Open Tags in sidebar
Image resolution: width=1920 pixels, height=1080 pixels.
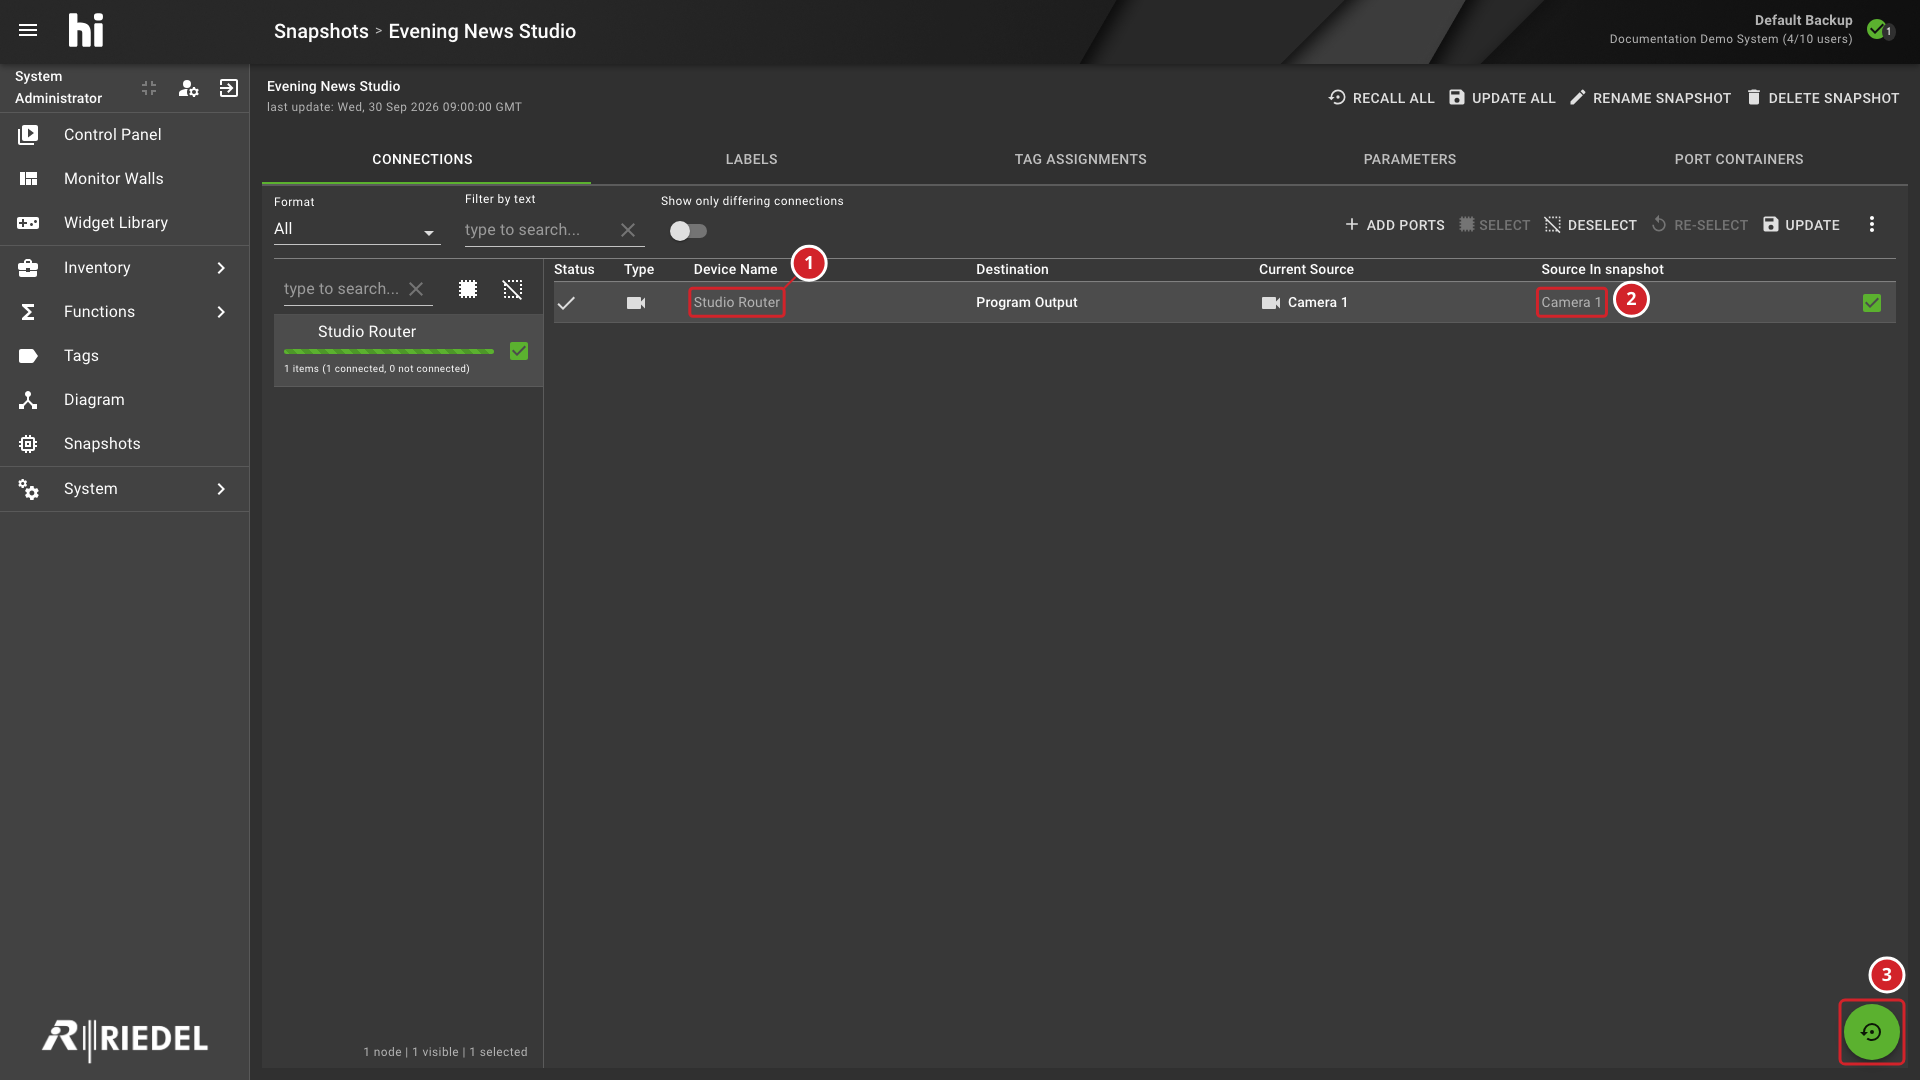124,355
